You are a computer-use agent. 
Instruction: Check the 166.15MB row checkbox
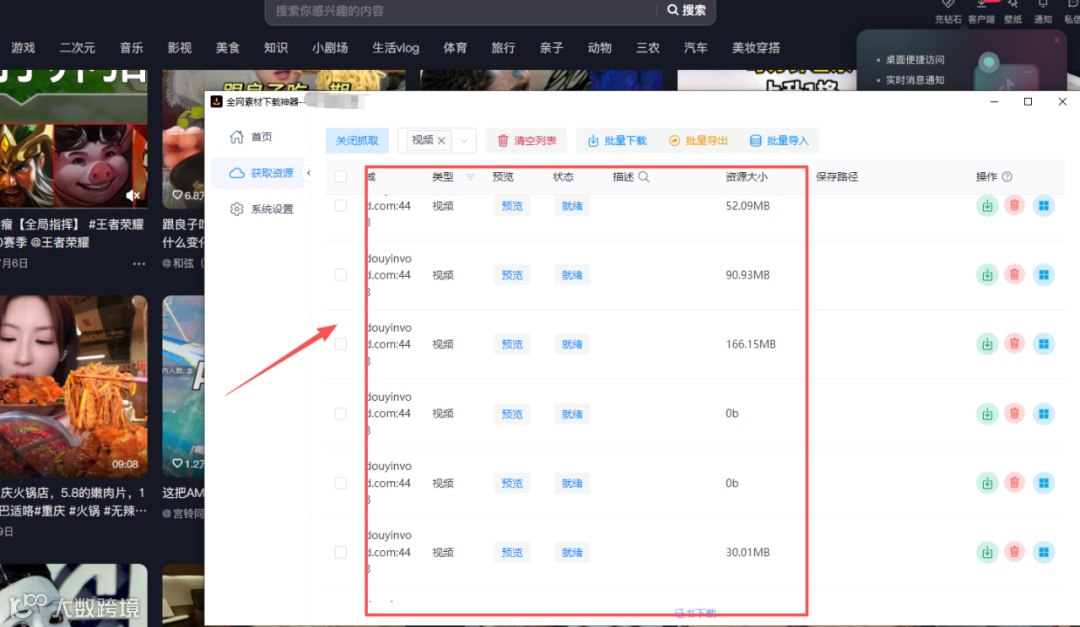tap(341, 344)
